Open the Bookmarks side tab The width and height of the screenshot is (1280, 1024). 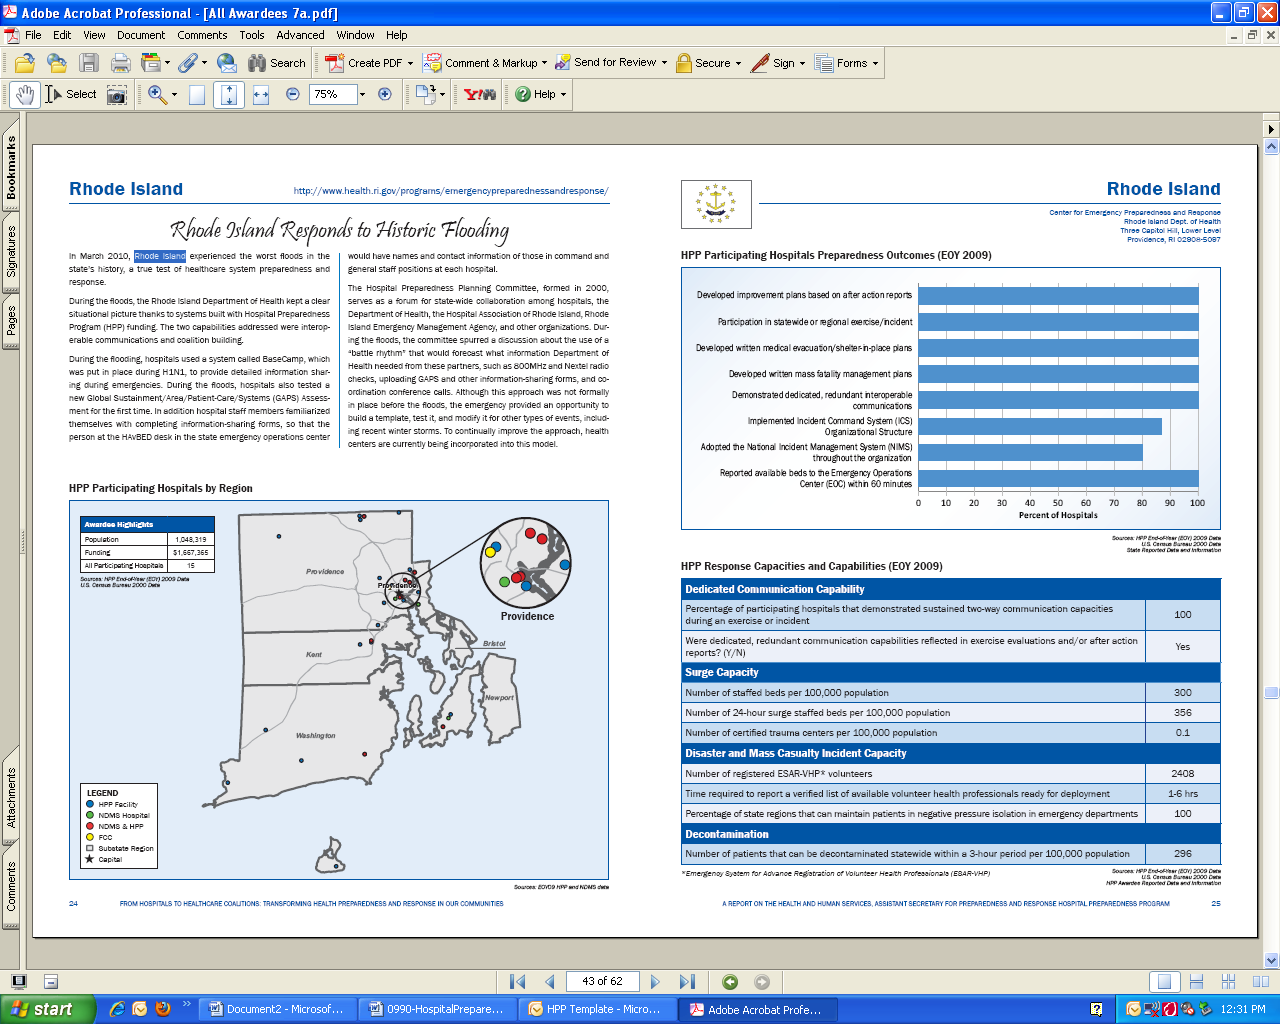pyautogui.click(x=11, y=167)
